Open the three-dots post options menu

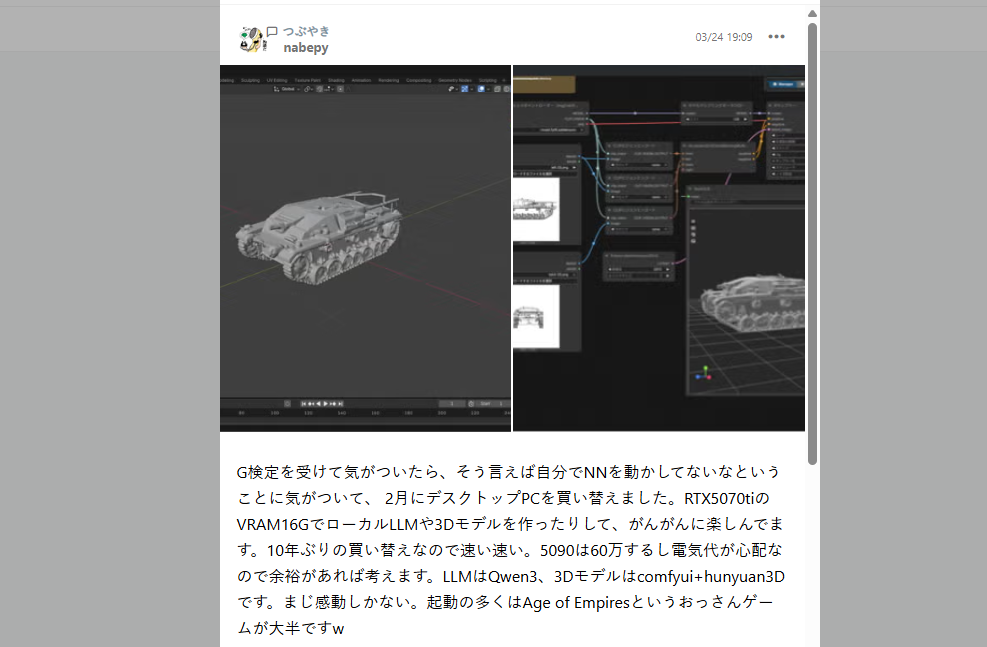click(776, 37)
